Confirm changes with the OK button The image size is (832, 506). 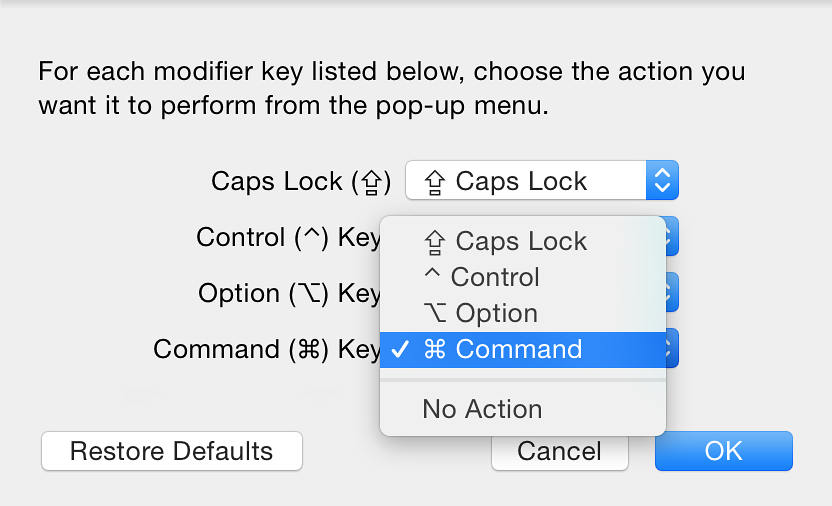tap(724, 451)
